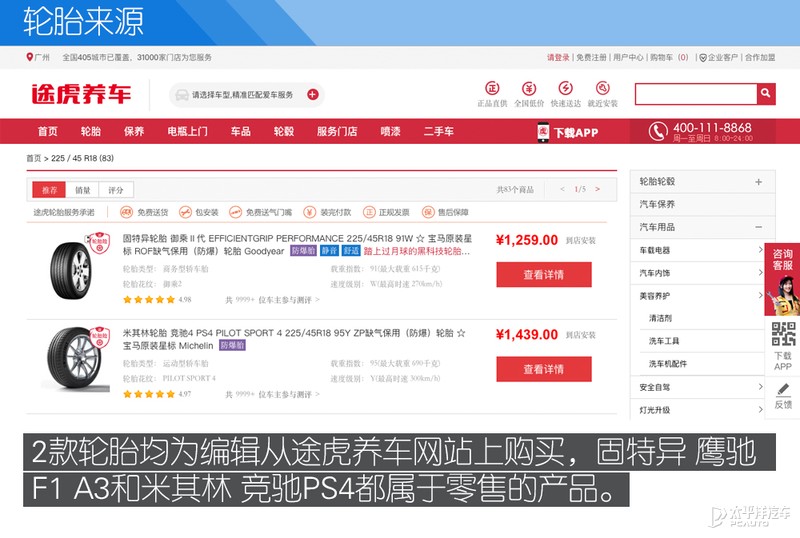Go to next page arrow in pagination
This screenshot has height=538, width=800.
pyautogui.click(x=597, y=189)
